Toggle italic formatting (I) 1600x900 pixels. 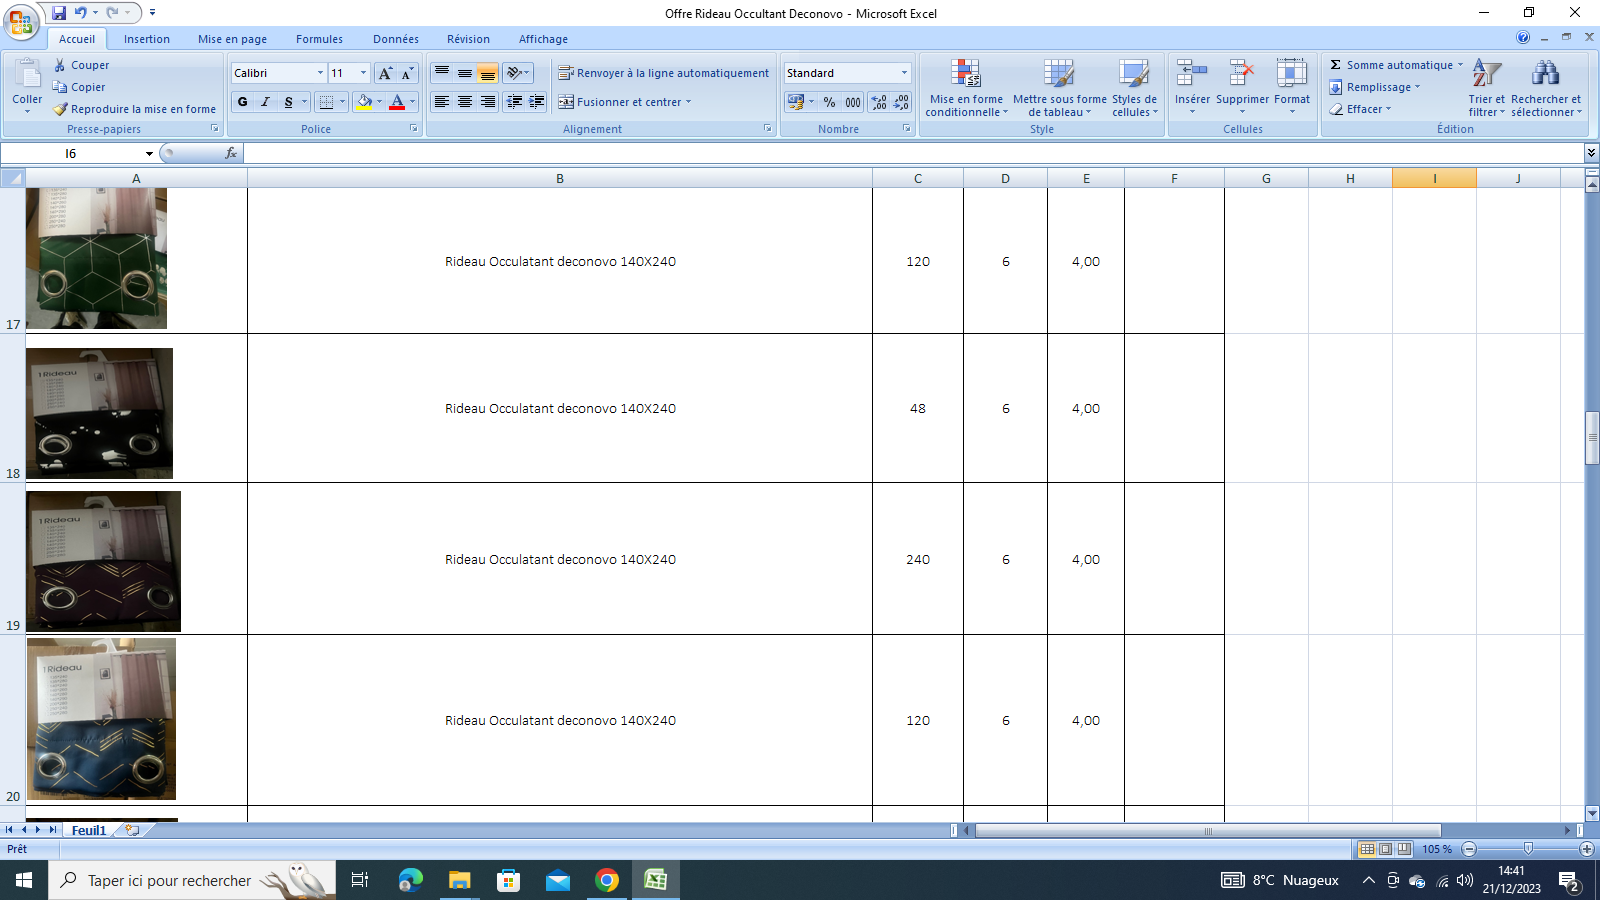(x=266, y=102)
